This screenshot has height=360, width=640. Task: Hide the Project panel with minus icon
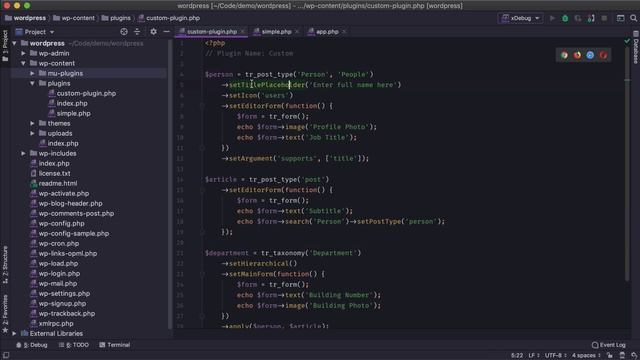(x=167, y=31)
